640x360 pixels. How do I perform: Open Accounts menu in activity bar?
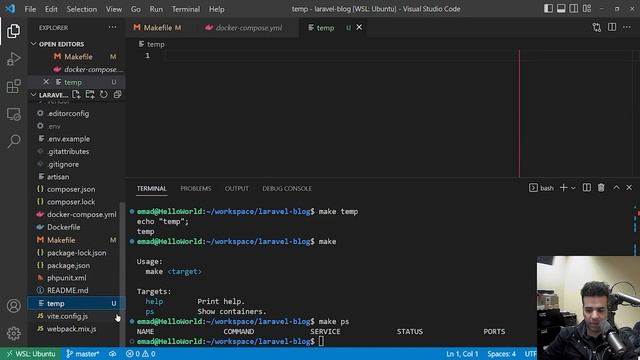(13, 306)
